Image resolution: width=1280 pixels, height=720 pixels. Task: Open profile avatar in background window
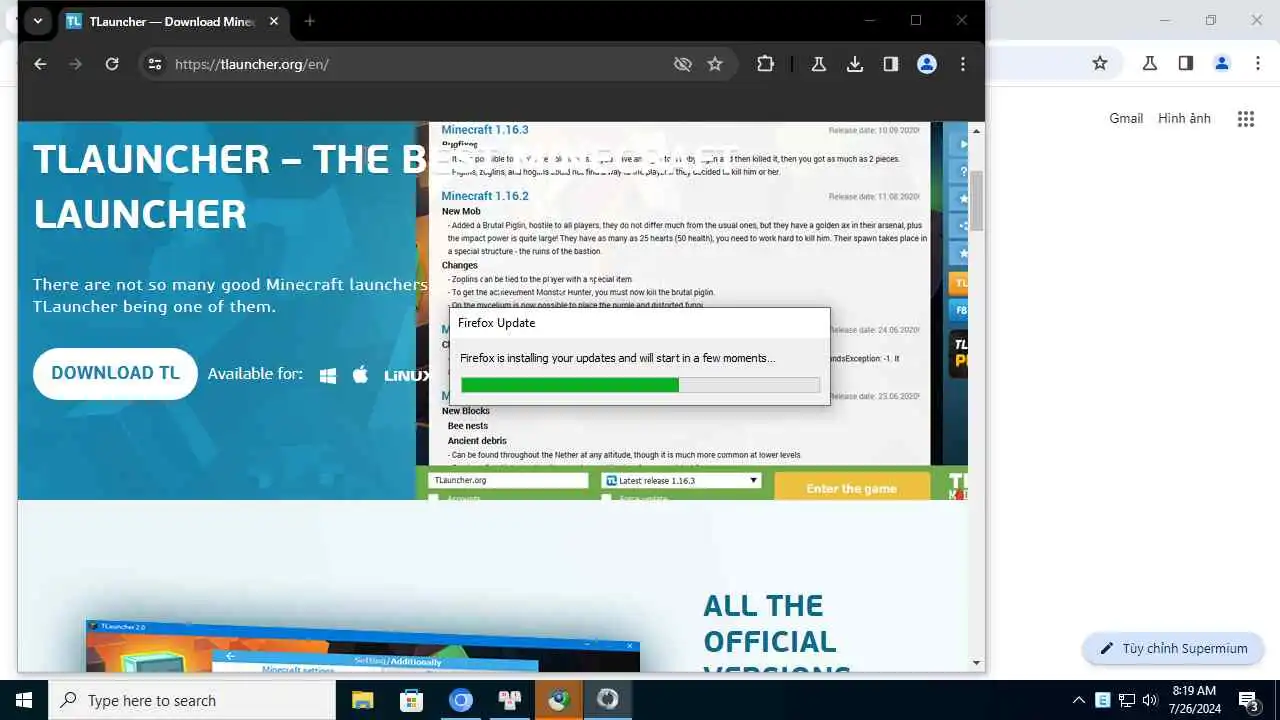(x=1222, y=63)
